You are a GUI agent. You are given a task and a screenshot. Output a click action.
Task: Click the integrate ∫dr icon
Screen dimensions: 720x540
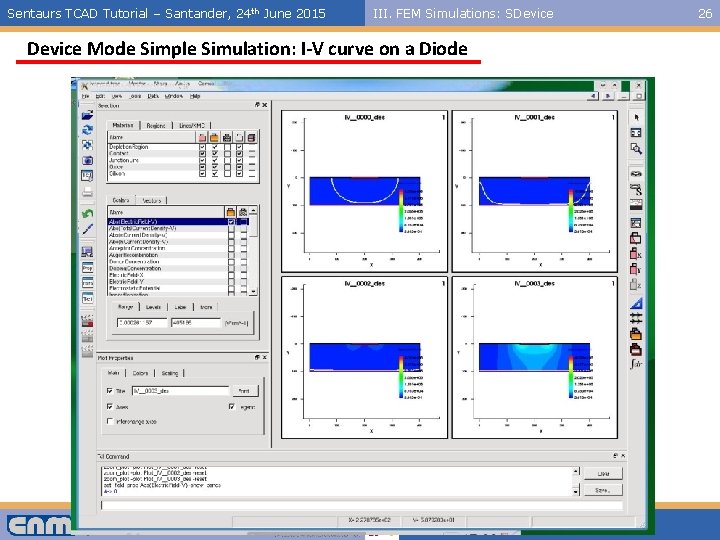(x=636, y=364)
